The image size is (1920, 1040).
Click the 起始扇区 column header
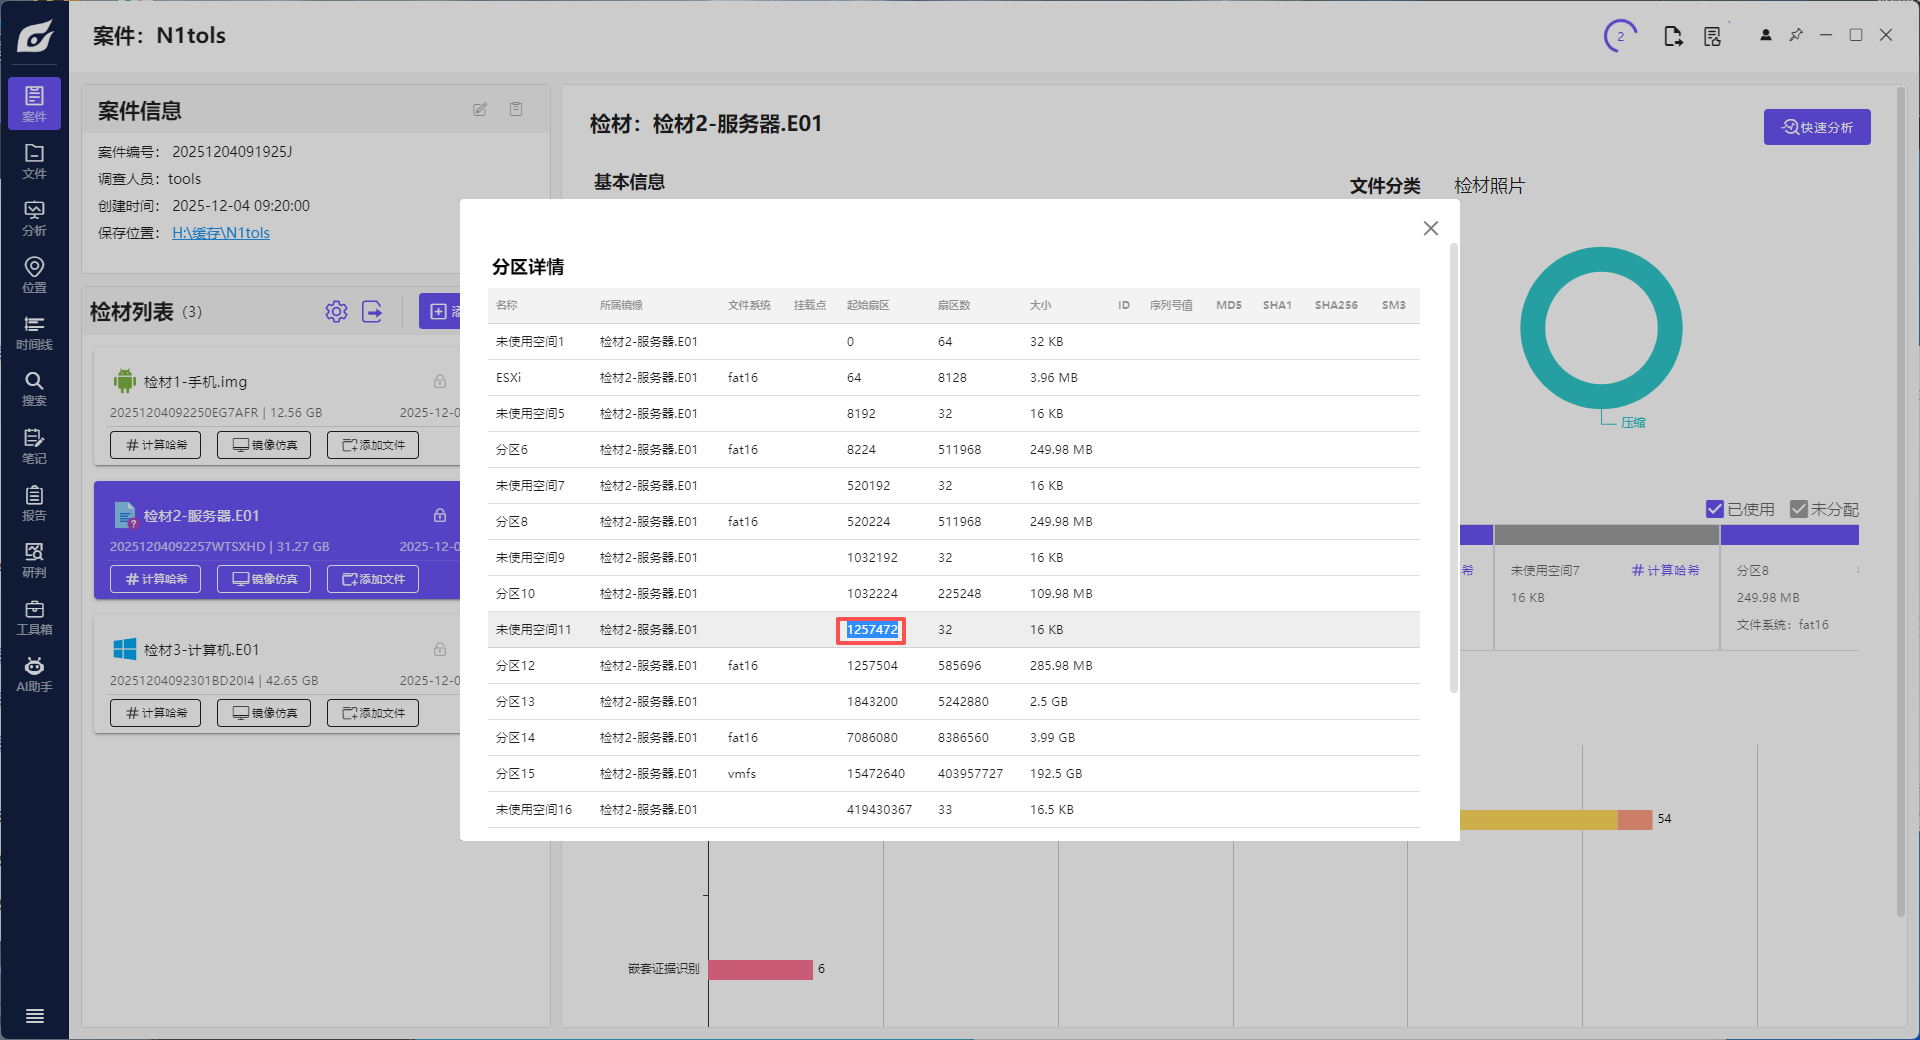click(868, 305)
